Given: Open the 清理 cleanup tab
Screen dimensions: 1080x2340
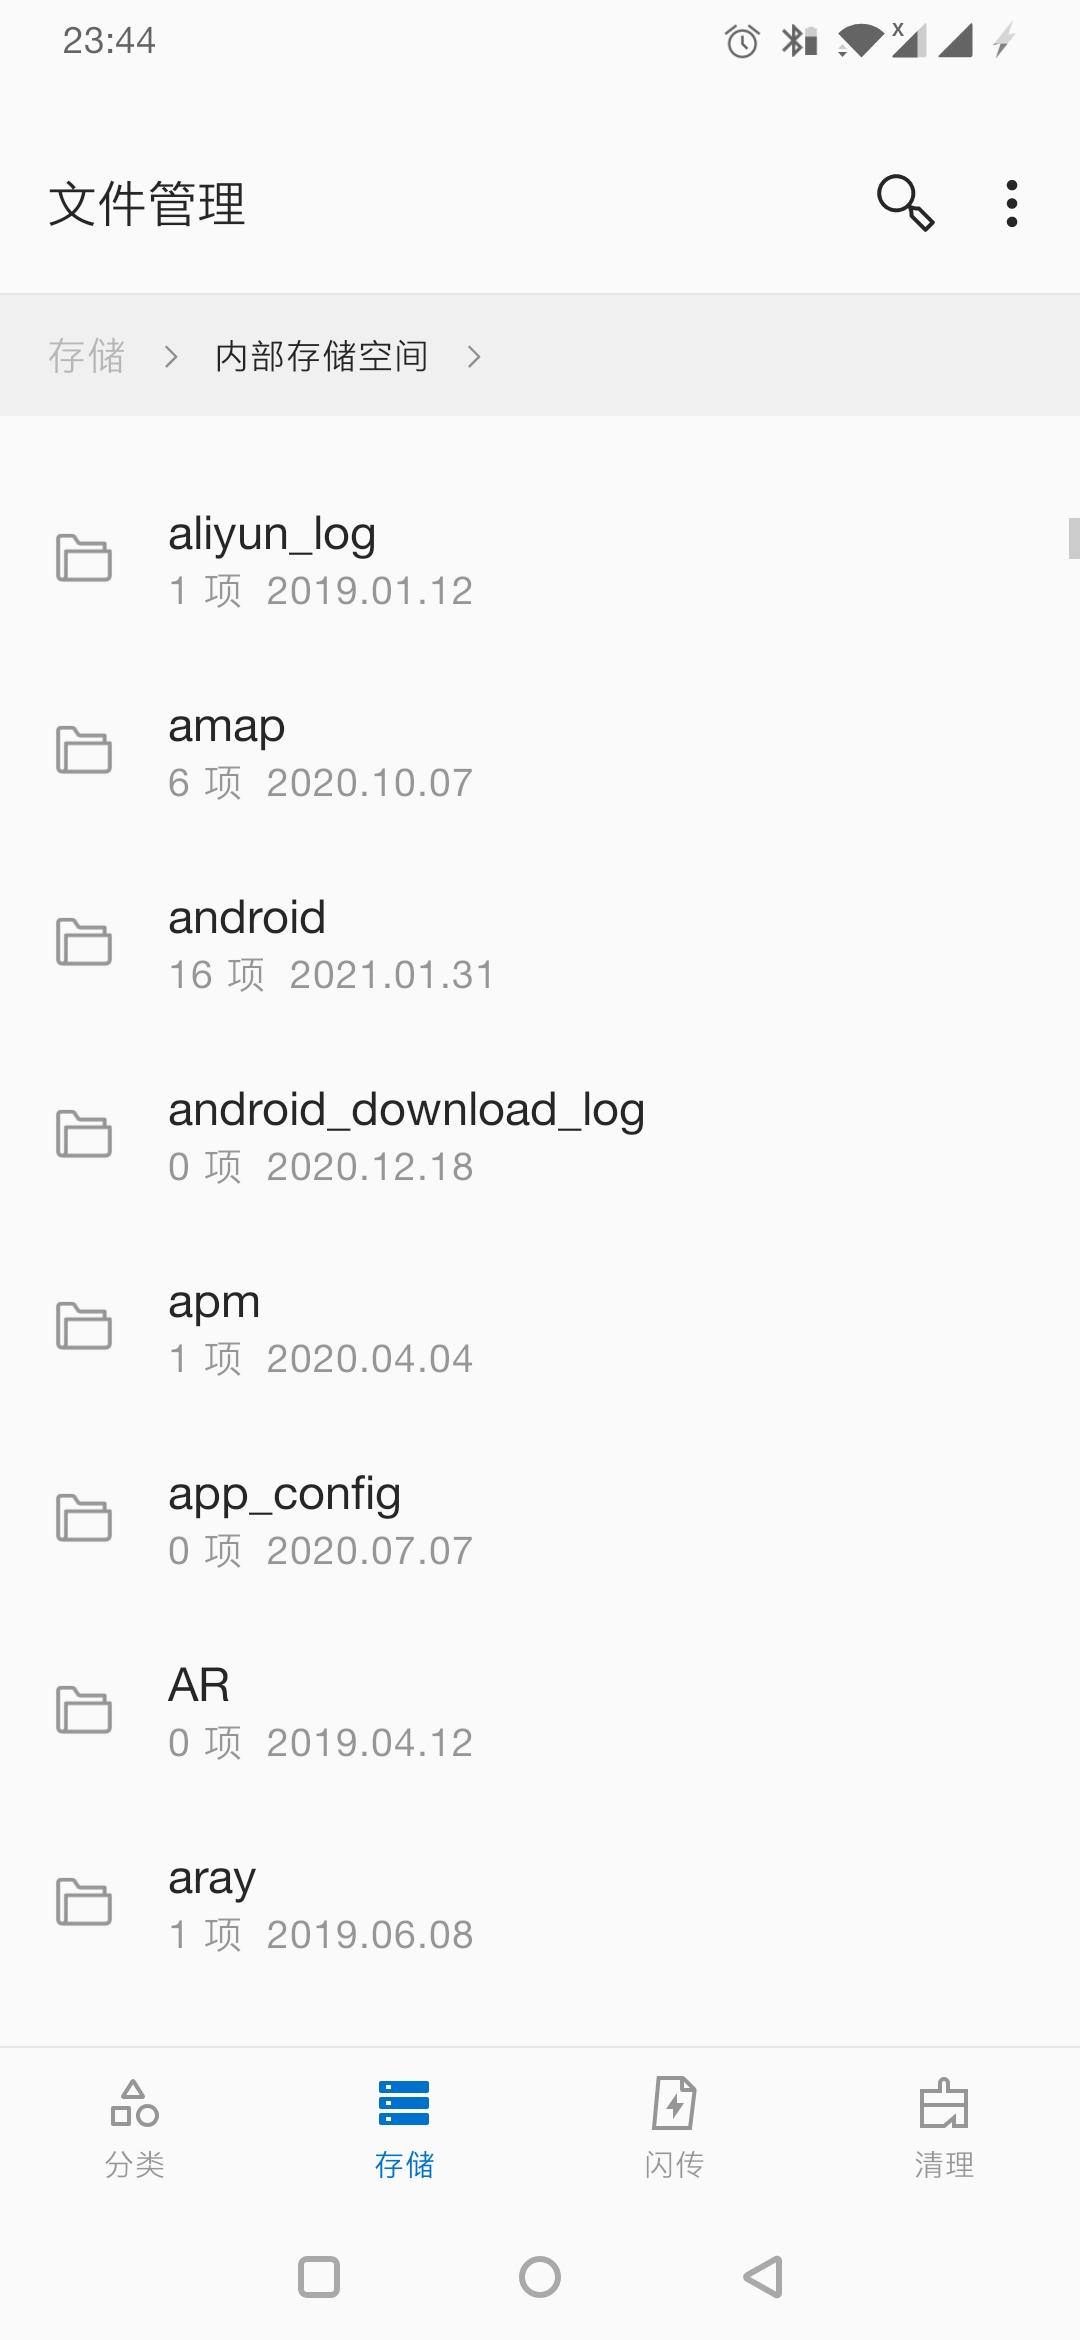Looking at the screenshot, I should click(944, 2129).
